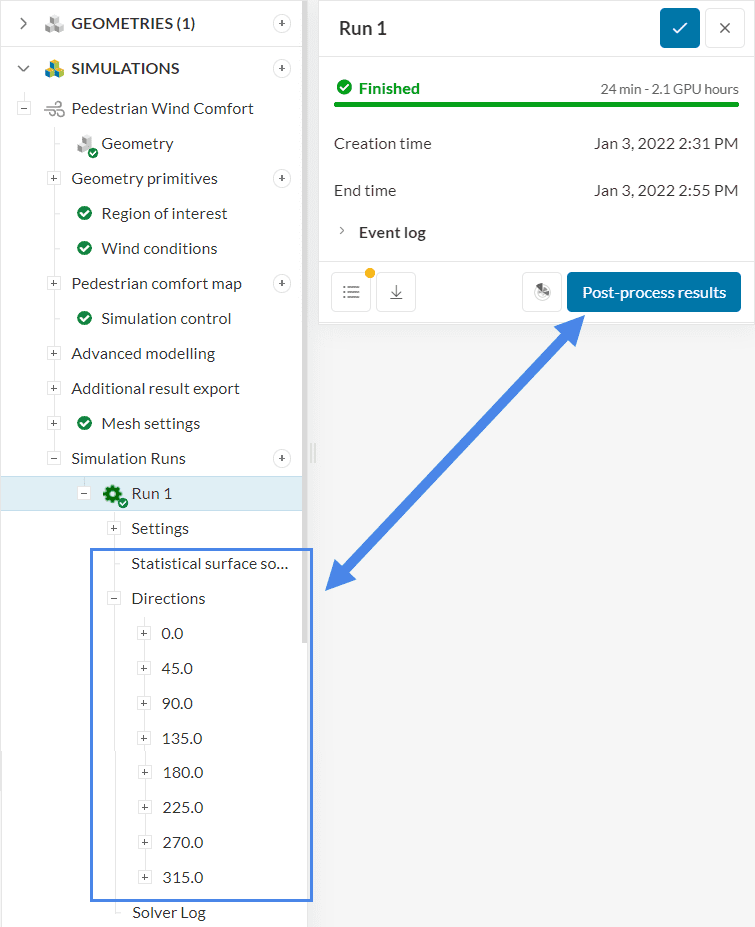Open the event log list icon

(x=351, y=291)
